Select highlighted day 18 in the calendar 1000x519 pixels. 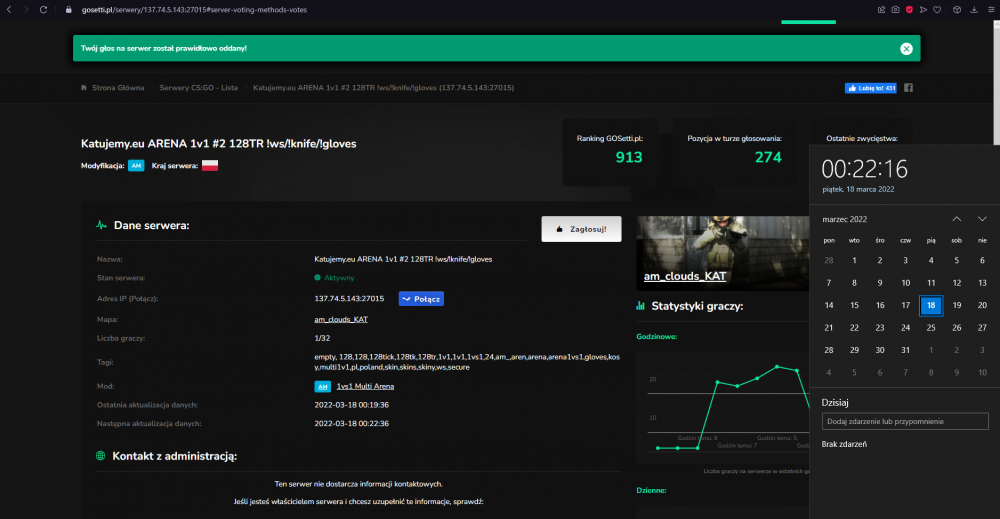[x=931, y=305]
